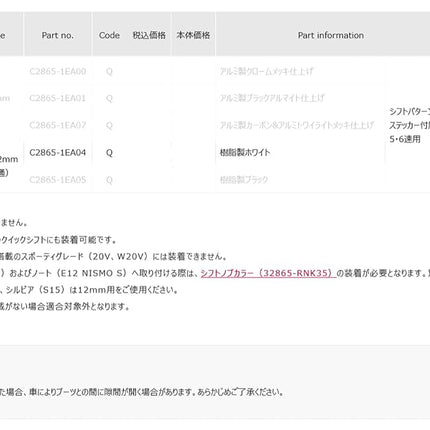This screenshot has width=430, height=430.
Task: Click the boot gap disclaimer text
Action: click(x=142, y=392)
